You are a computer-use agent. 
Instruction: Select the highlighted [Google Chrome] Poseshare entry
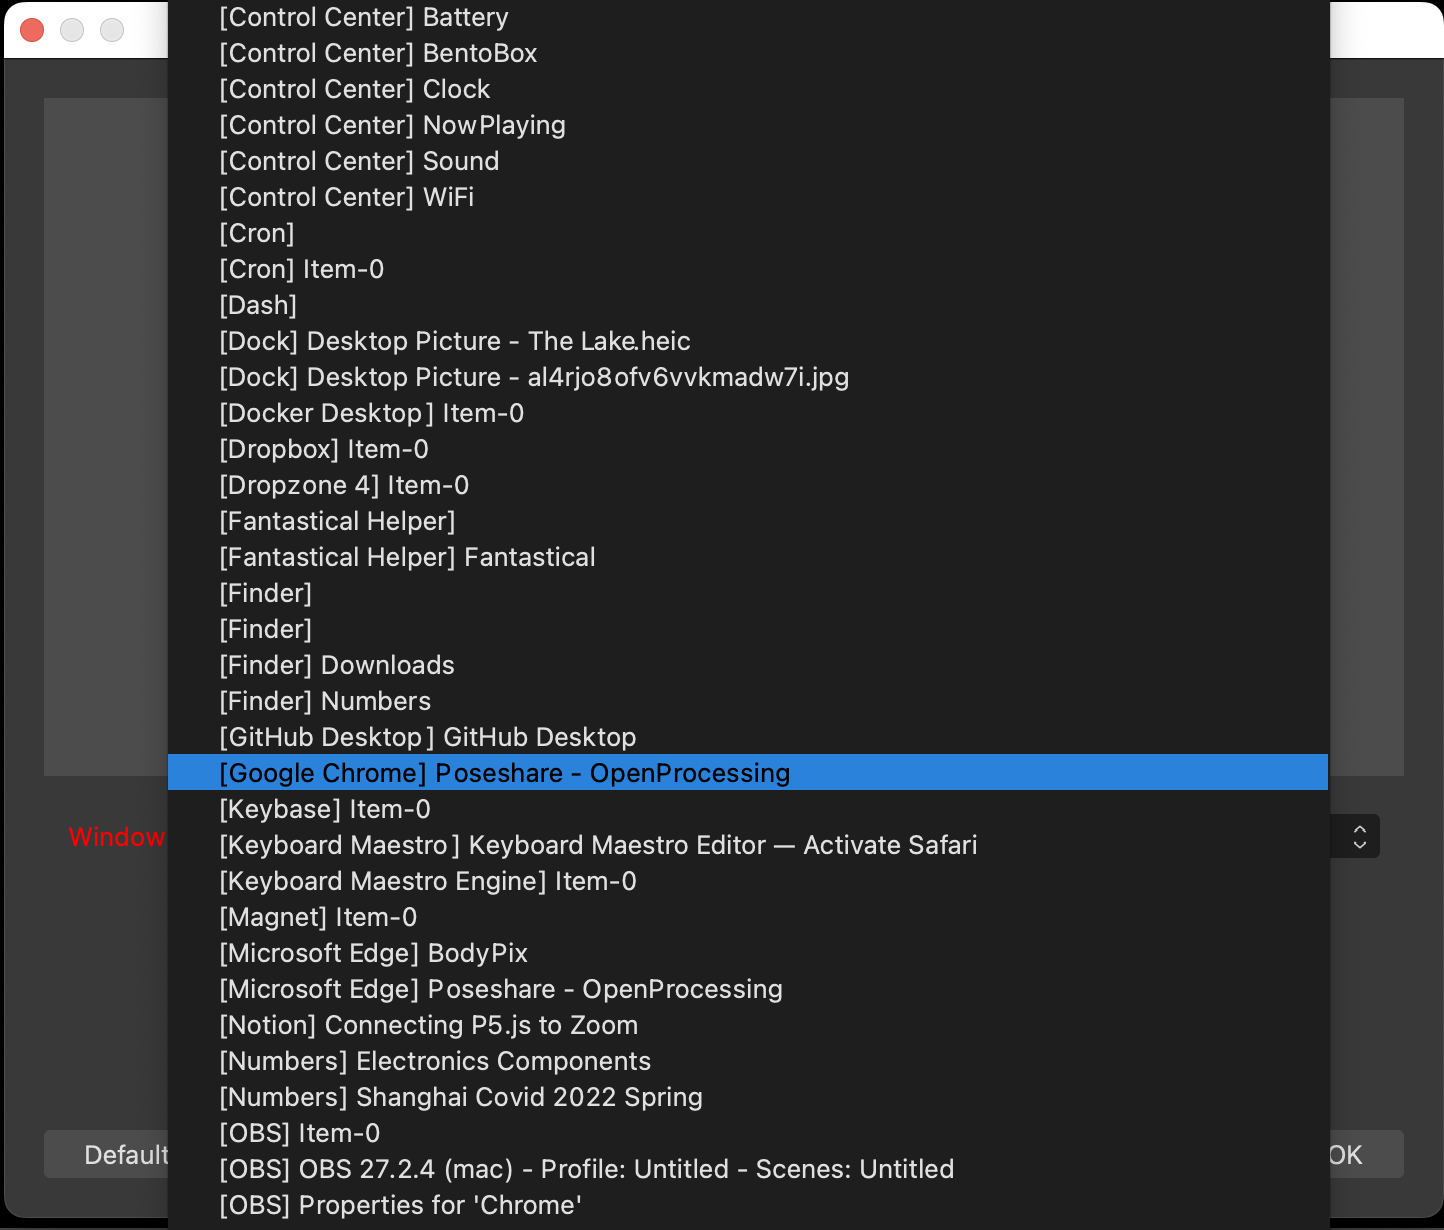[x=504, y=773]
